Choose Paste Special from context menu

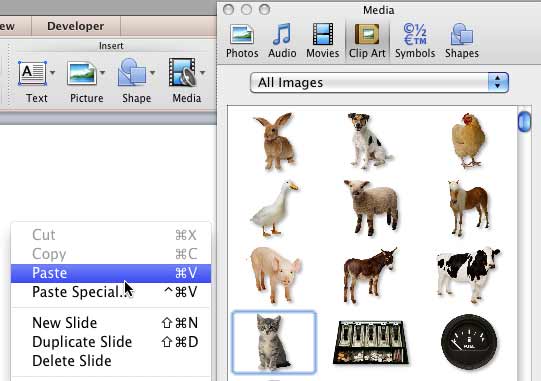pyautogui.click(x=111, y=292)
